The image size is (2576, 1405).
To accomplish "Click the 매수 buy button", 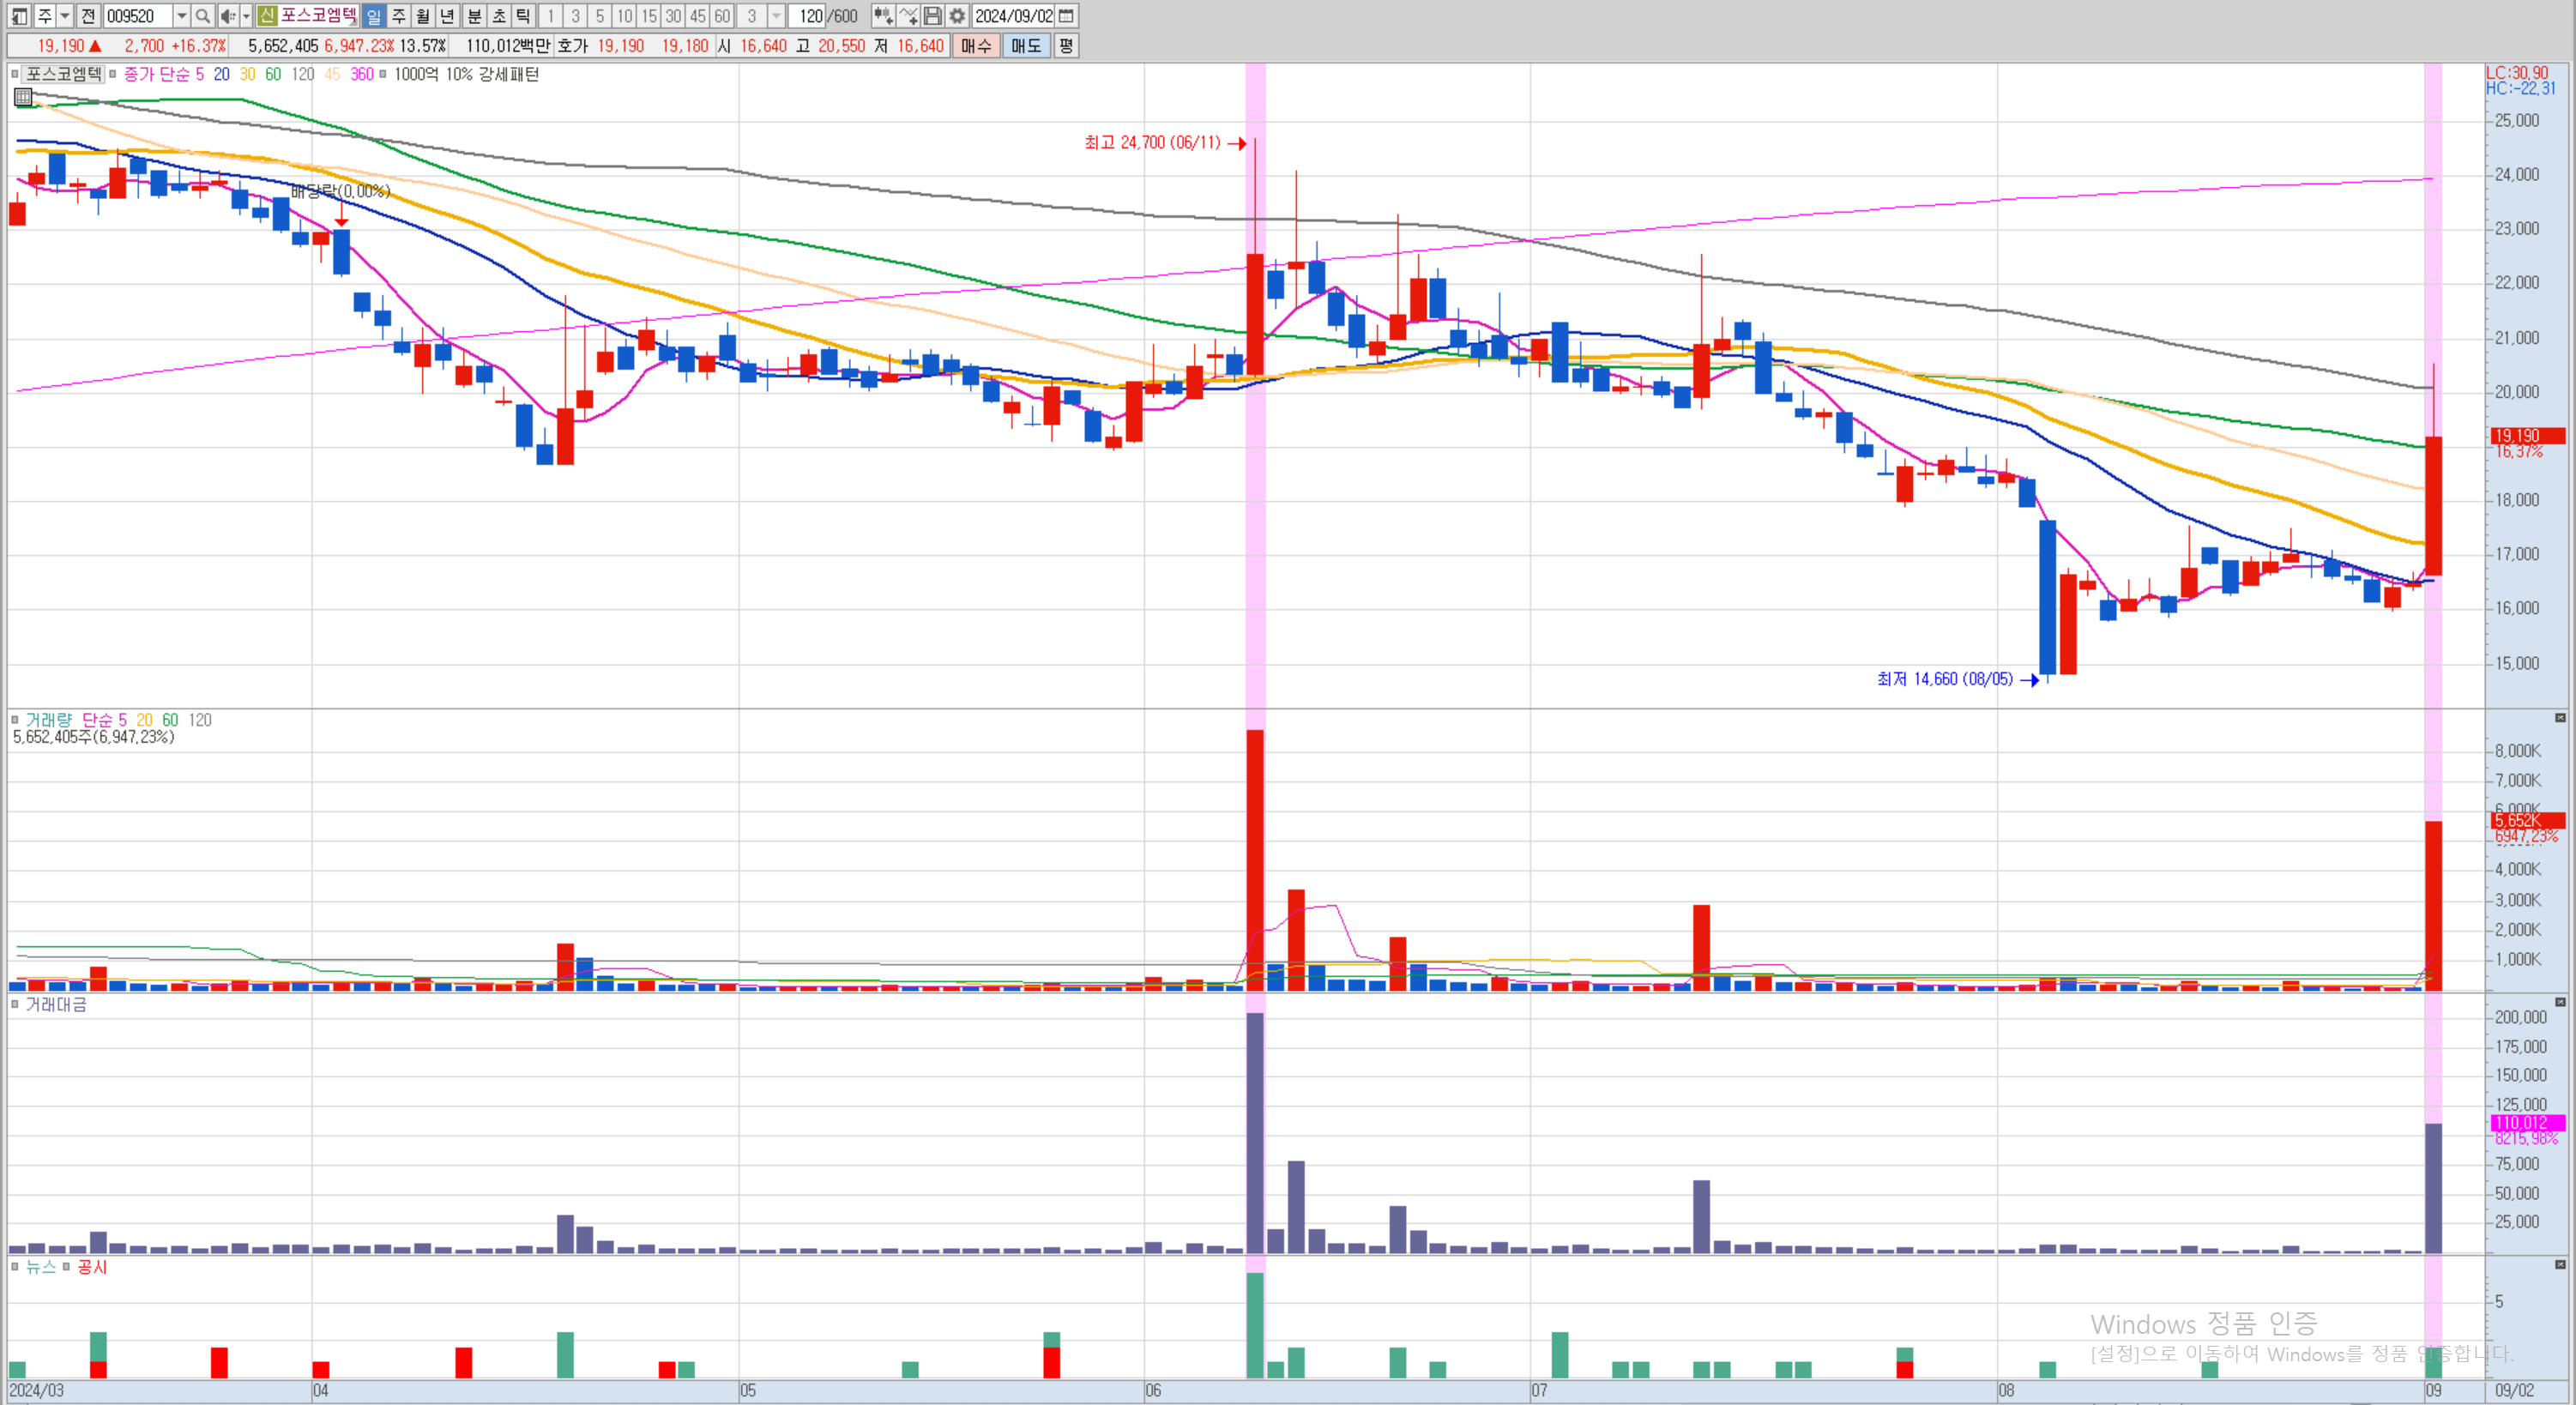I will [x=975, y=46].
